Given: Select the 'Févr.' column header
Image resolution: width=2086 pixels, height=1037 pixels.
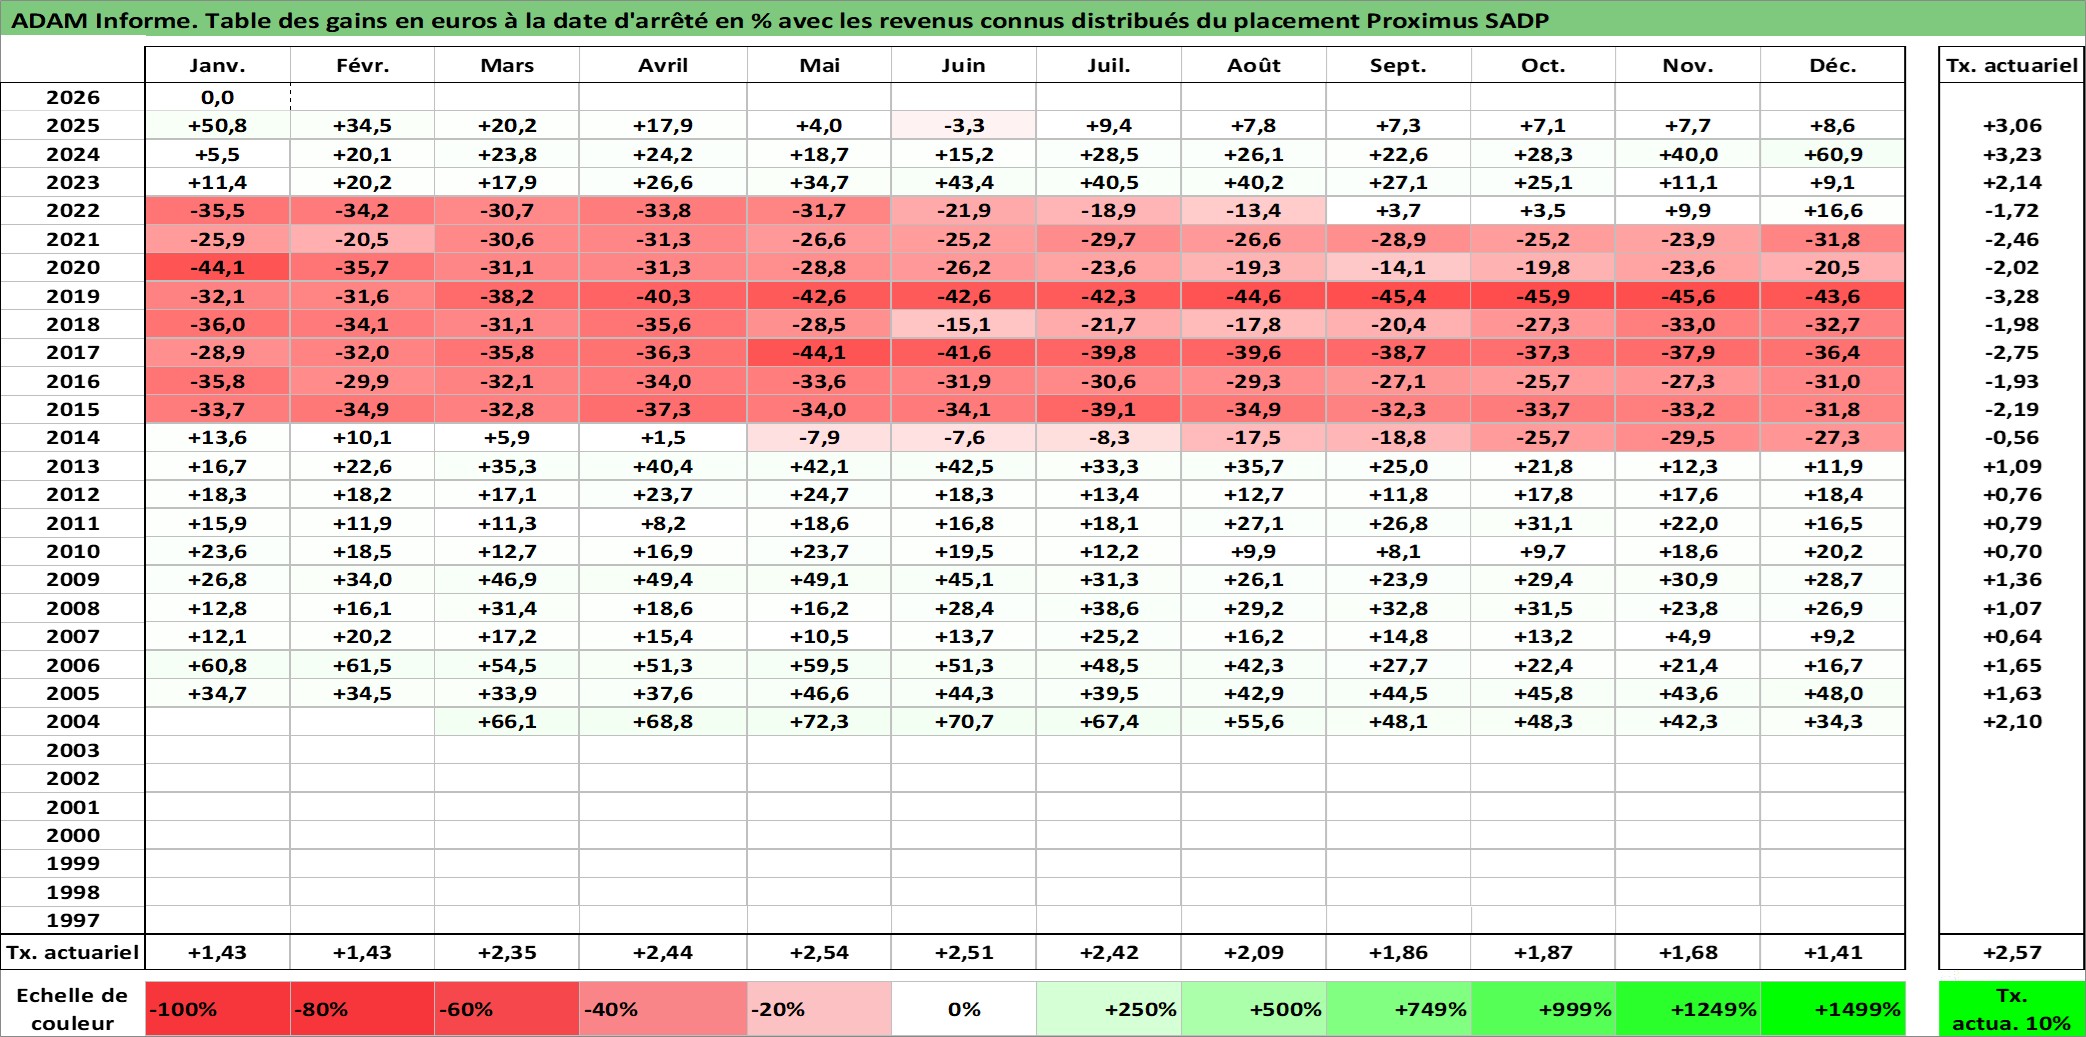Looking at the screenshot, I should 362,65.
